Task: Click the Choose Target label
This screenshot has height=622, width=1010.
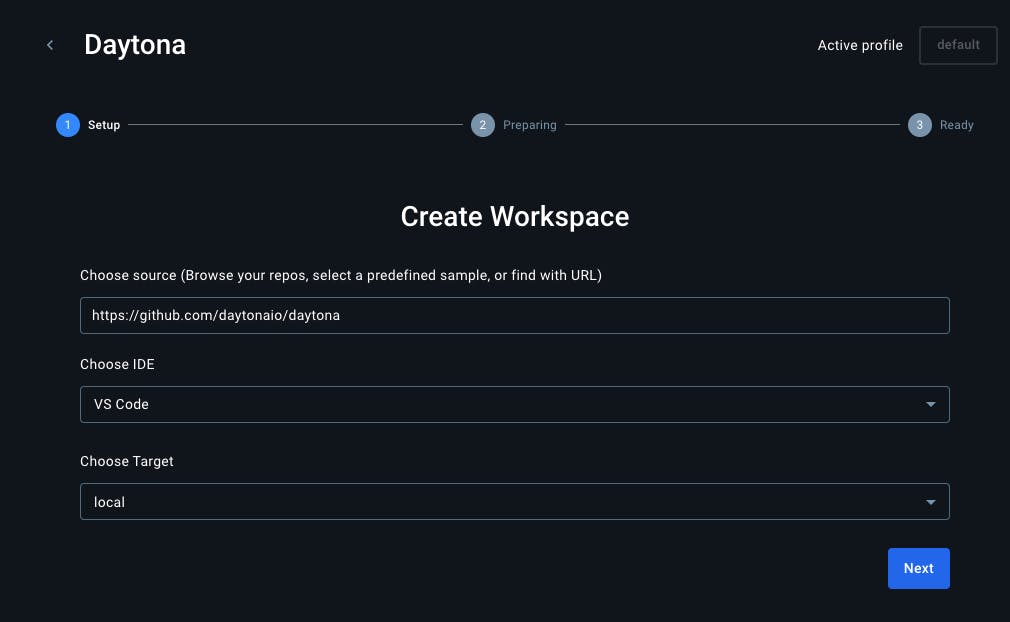Action: point(127,462)
